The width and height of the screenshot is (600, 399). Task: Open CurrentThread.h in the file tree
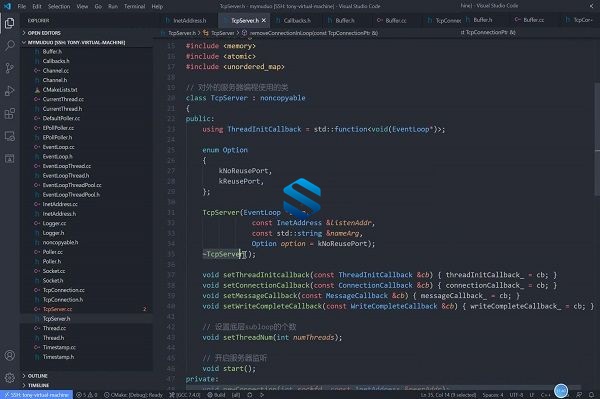click(87, 109)
